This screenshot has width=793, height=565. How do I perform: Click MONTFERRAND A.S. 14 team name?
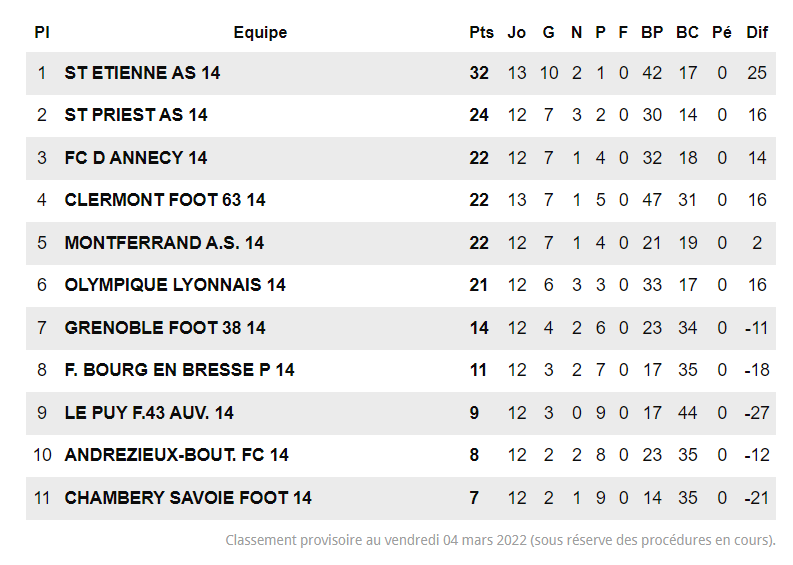tap(164, 243)
